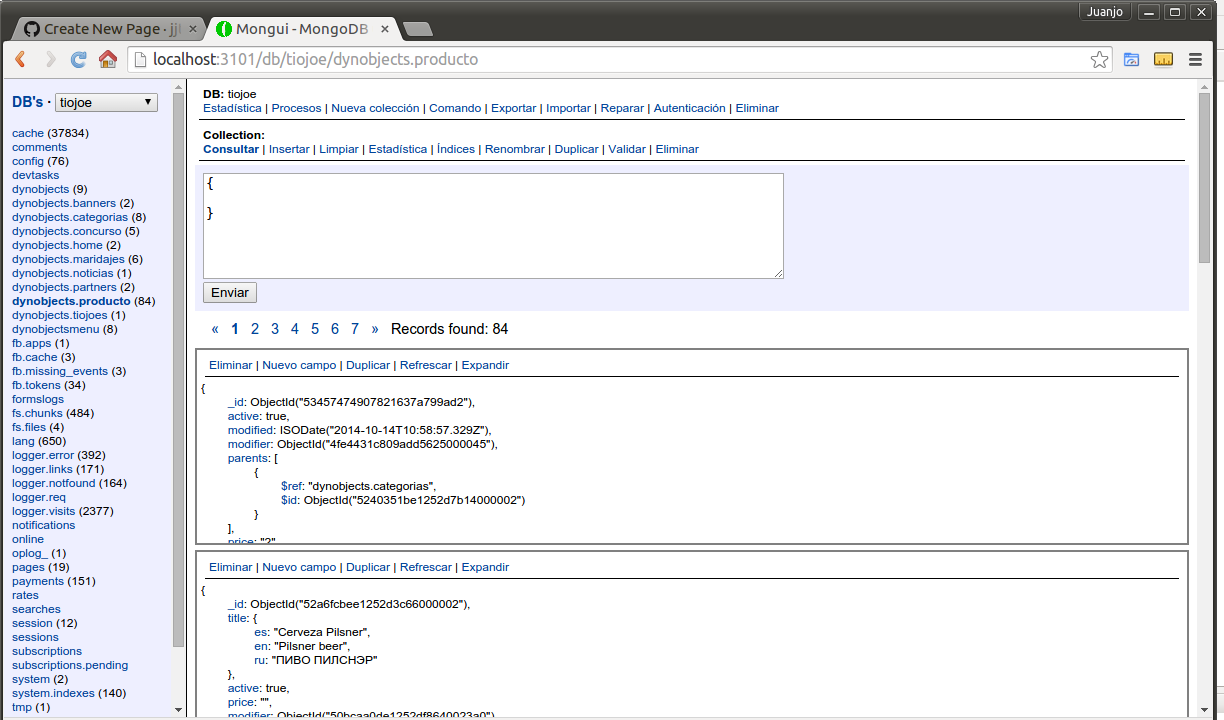
Task: Open the lang collection
Action: tap(22, 441)
